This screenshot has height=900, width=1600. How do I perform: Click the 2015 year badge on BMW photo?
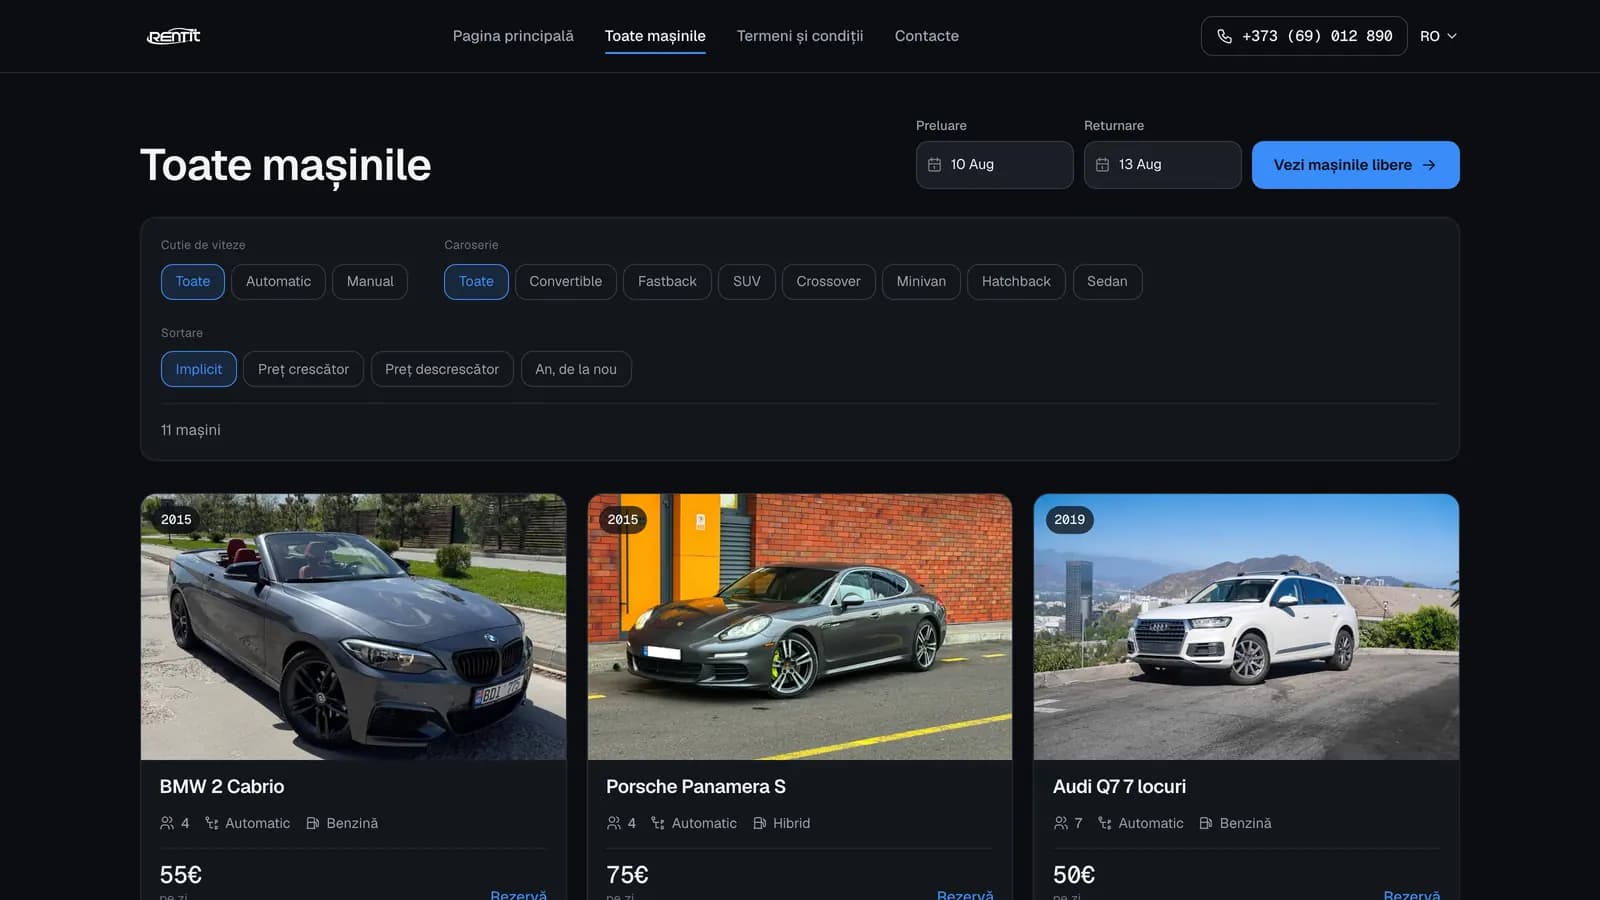pos(176,520)
